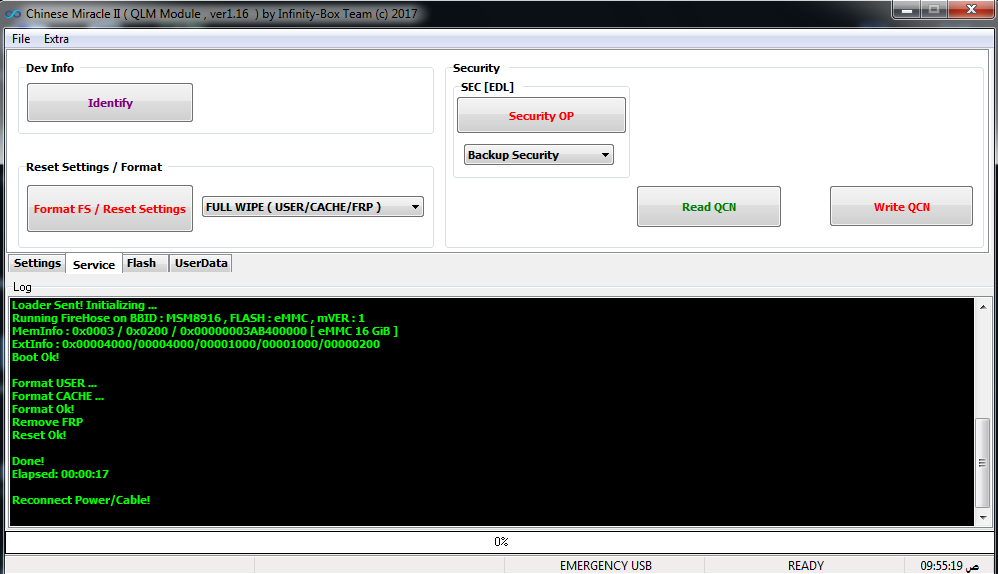The height and width of the screenshot is (574, 998).
Task: Click the log scrollbar up arrow
Action: pyautogui.click(x=983, y=307)
